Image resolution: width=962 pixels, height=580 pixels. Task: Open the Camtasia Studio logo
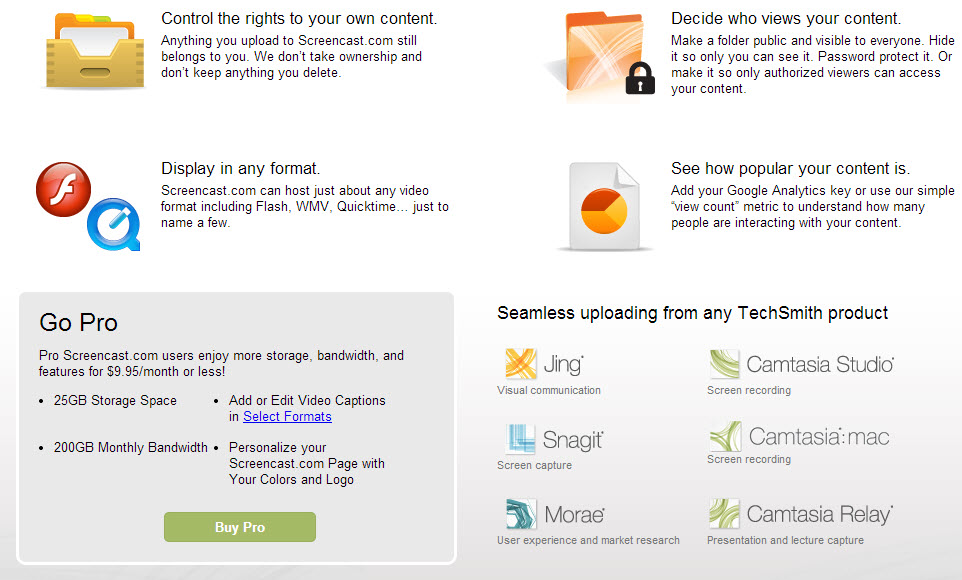click(801, 363)
